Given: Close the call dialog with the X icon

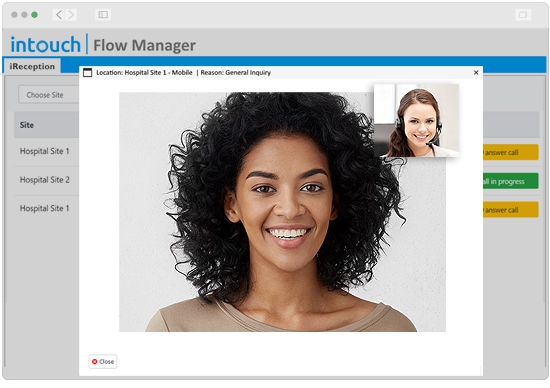Looking at the screenshot, I should click(476, 72).
